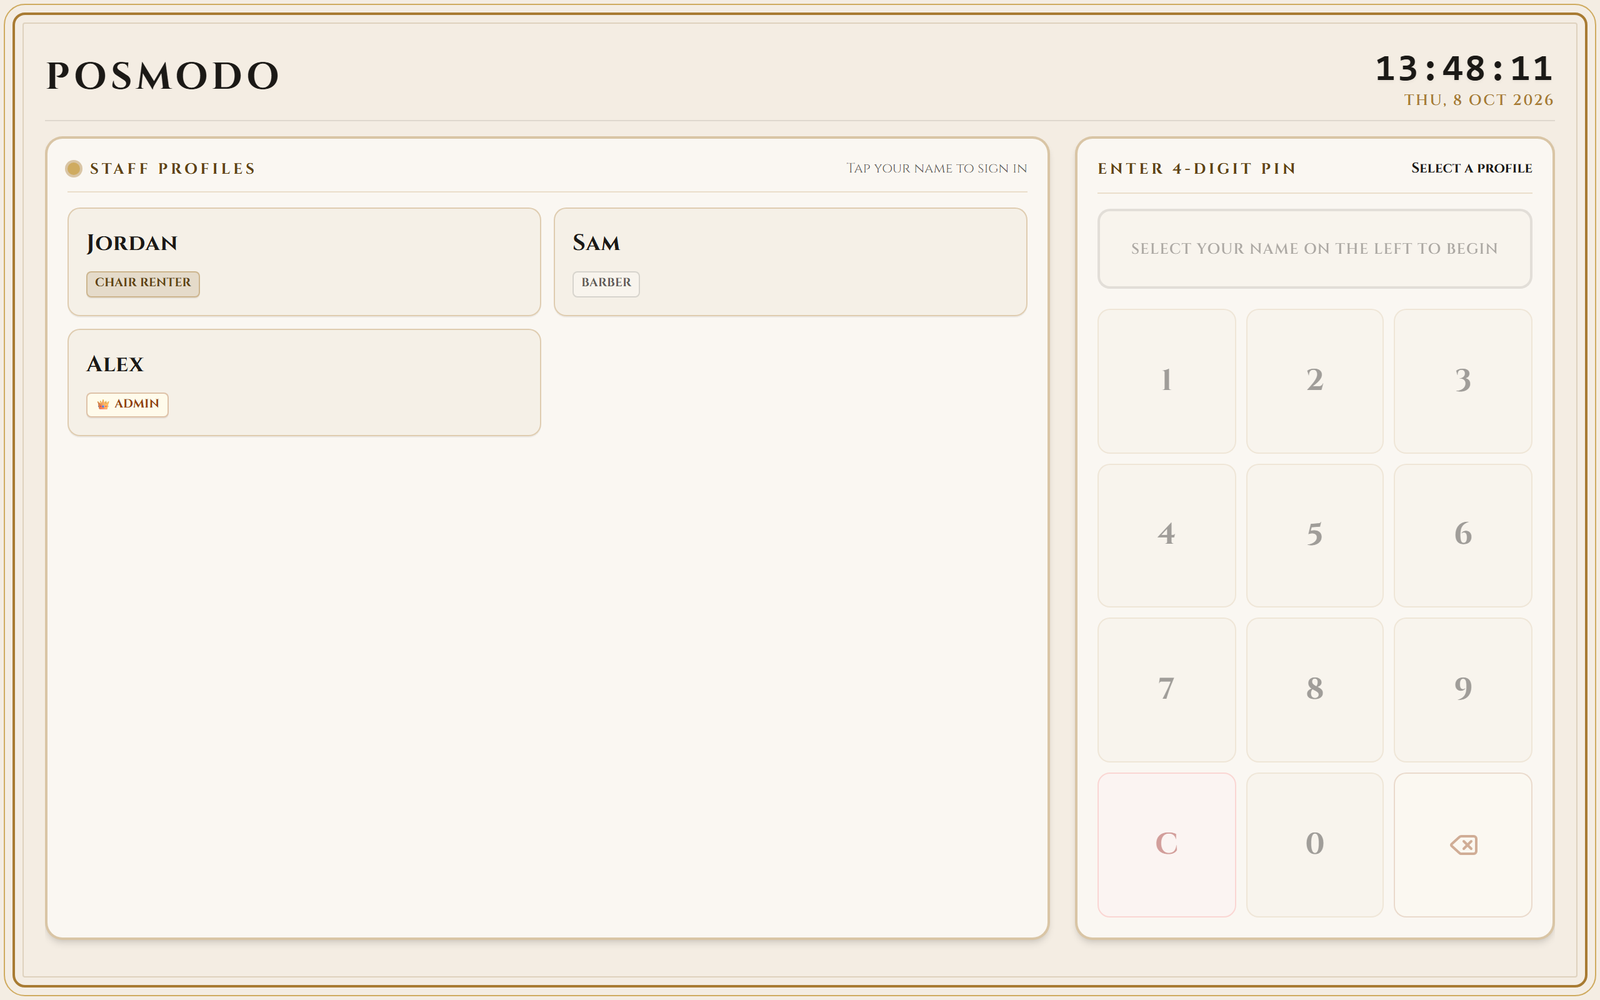Click the crown icon on Admin badge

103,404
